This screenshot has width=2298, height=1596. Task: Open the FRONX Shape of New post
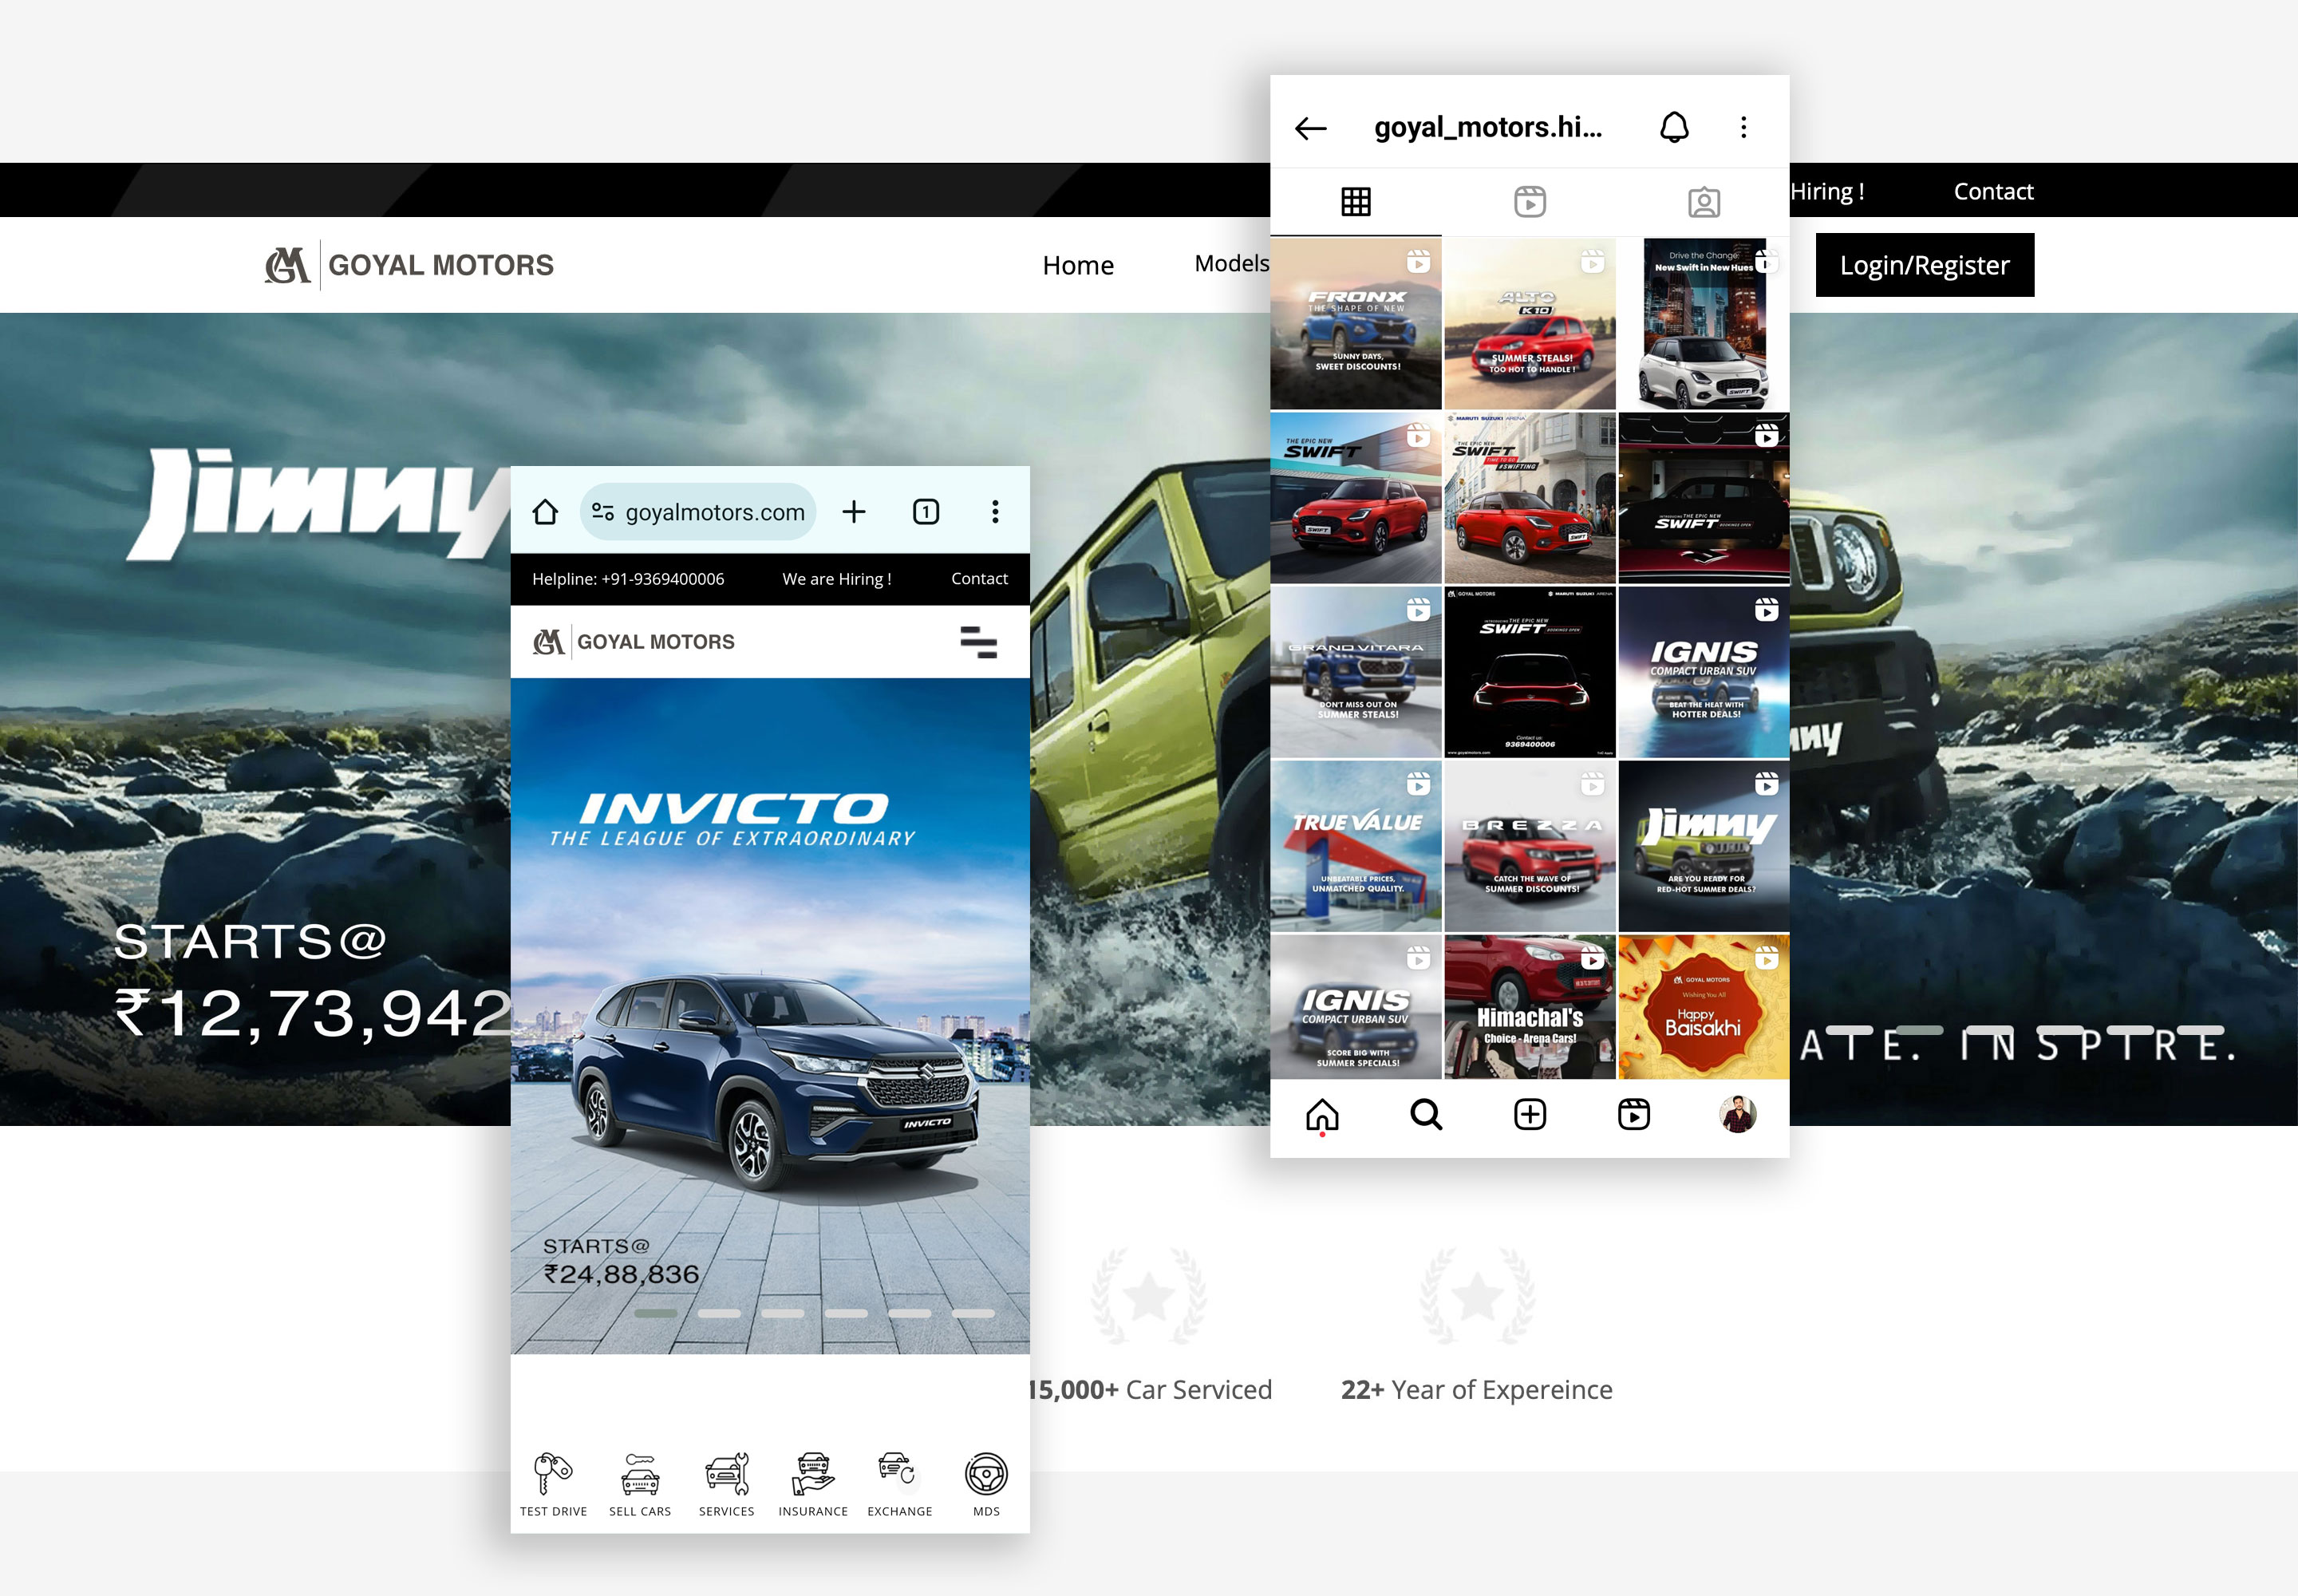[1356, 323]
